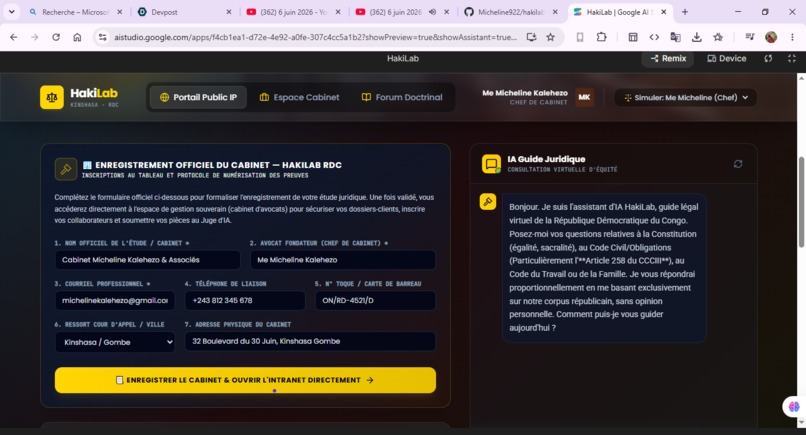Bookmark this page with star icon
The image size is (806, 435).
(551, 37)
